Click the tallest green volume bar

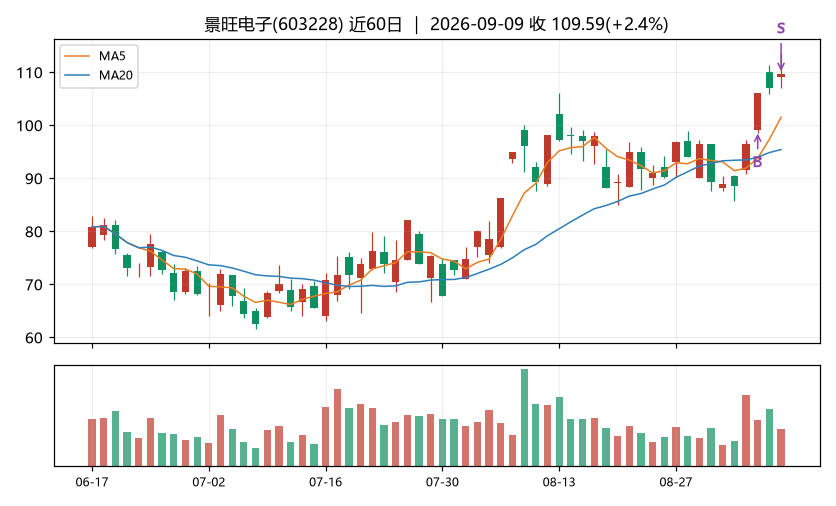coord(524,417)
